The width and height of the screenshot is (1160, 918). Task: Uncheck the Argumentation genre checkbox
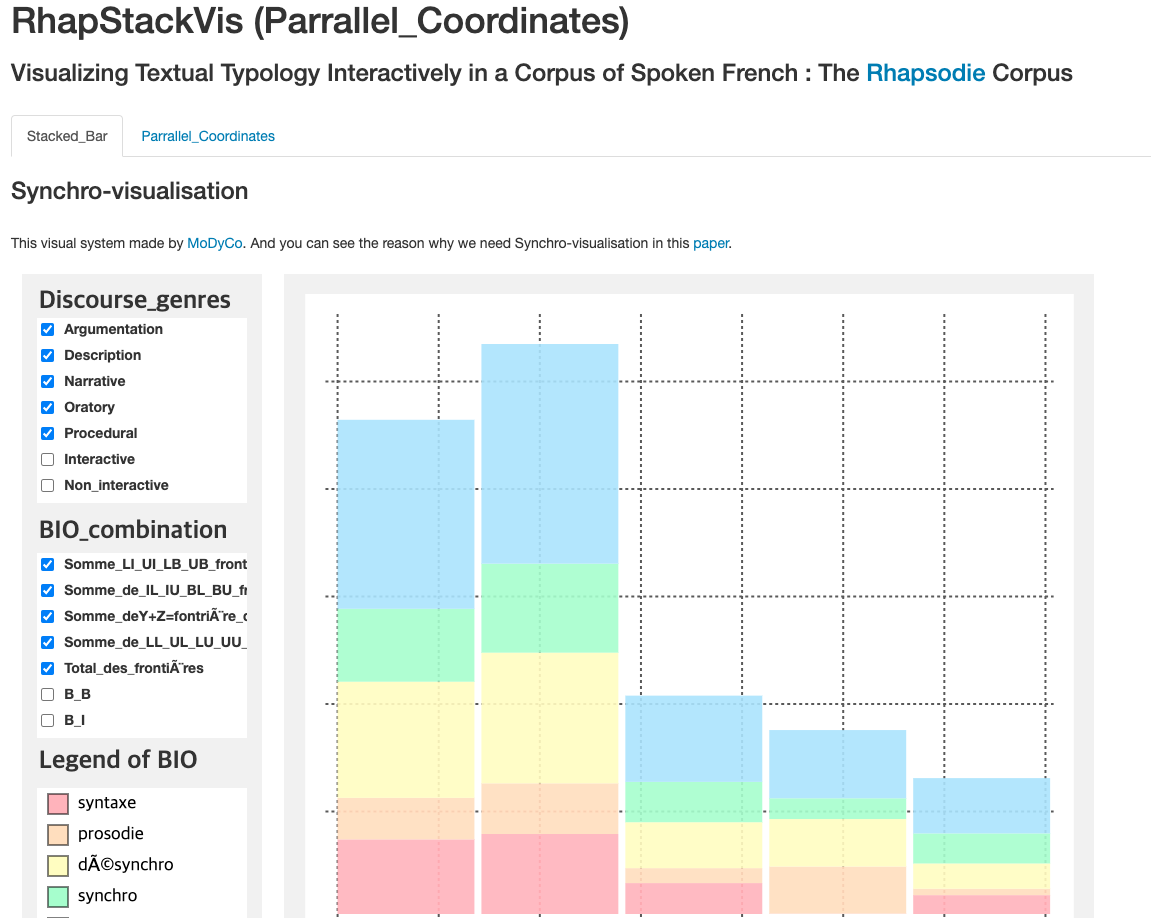47,329
